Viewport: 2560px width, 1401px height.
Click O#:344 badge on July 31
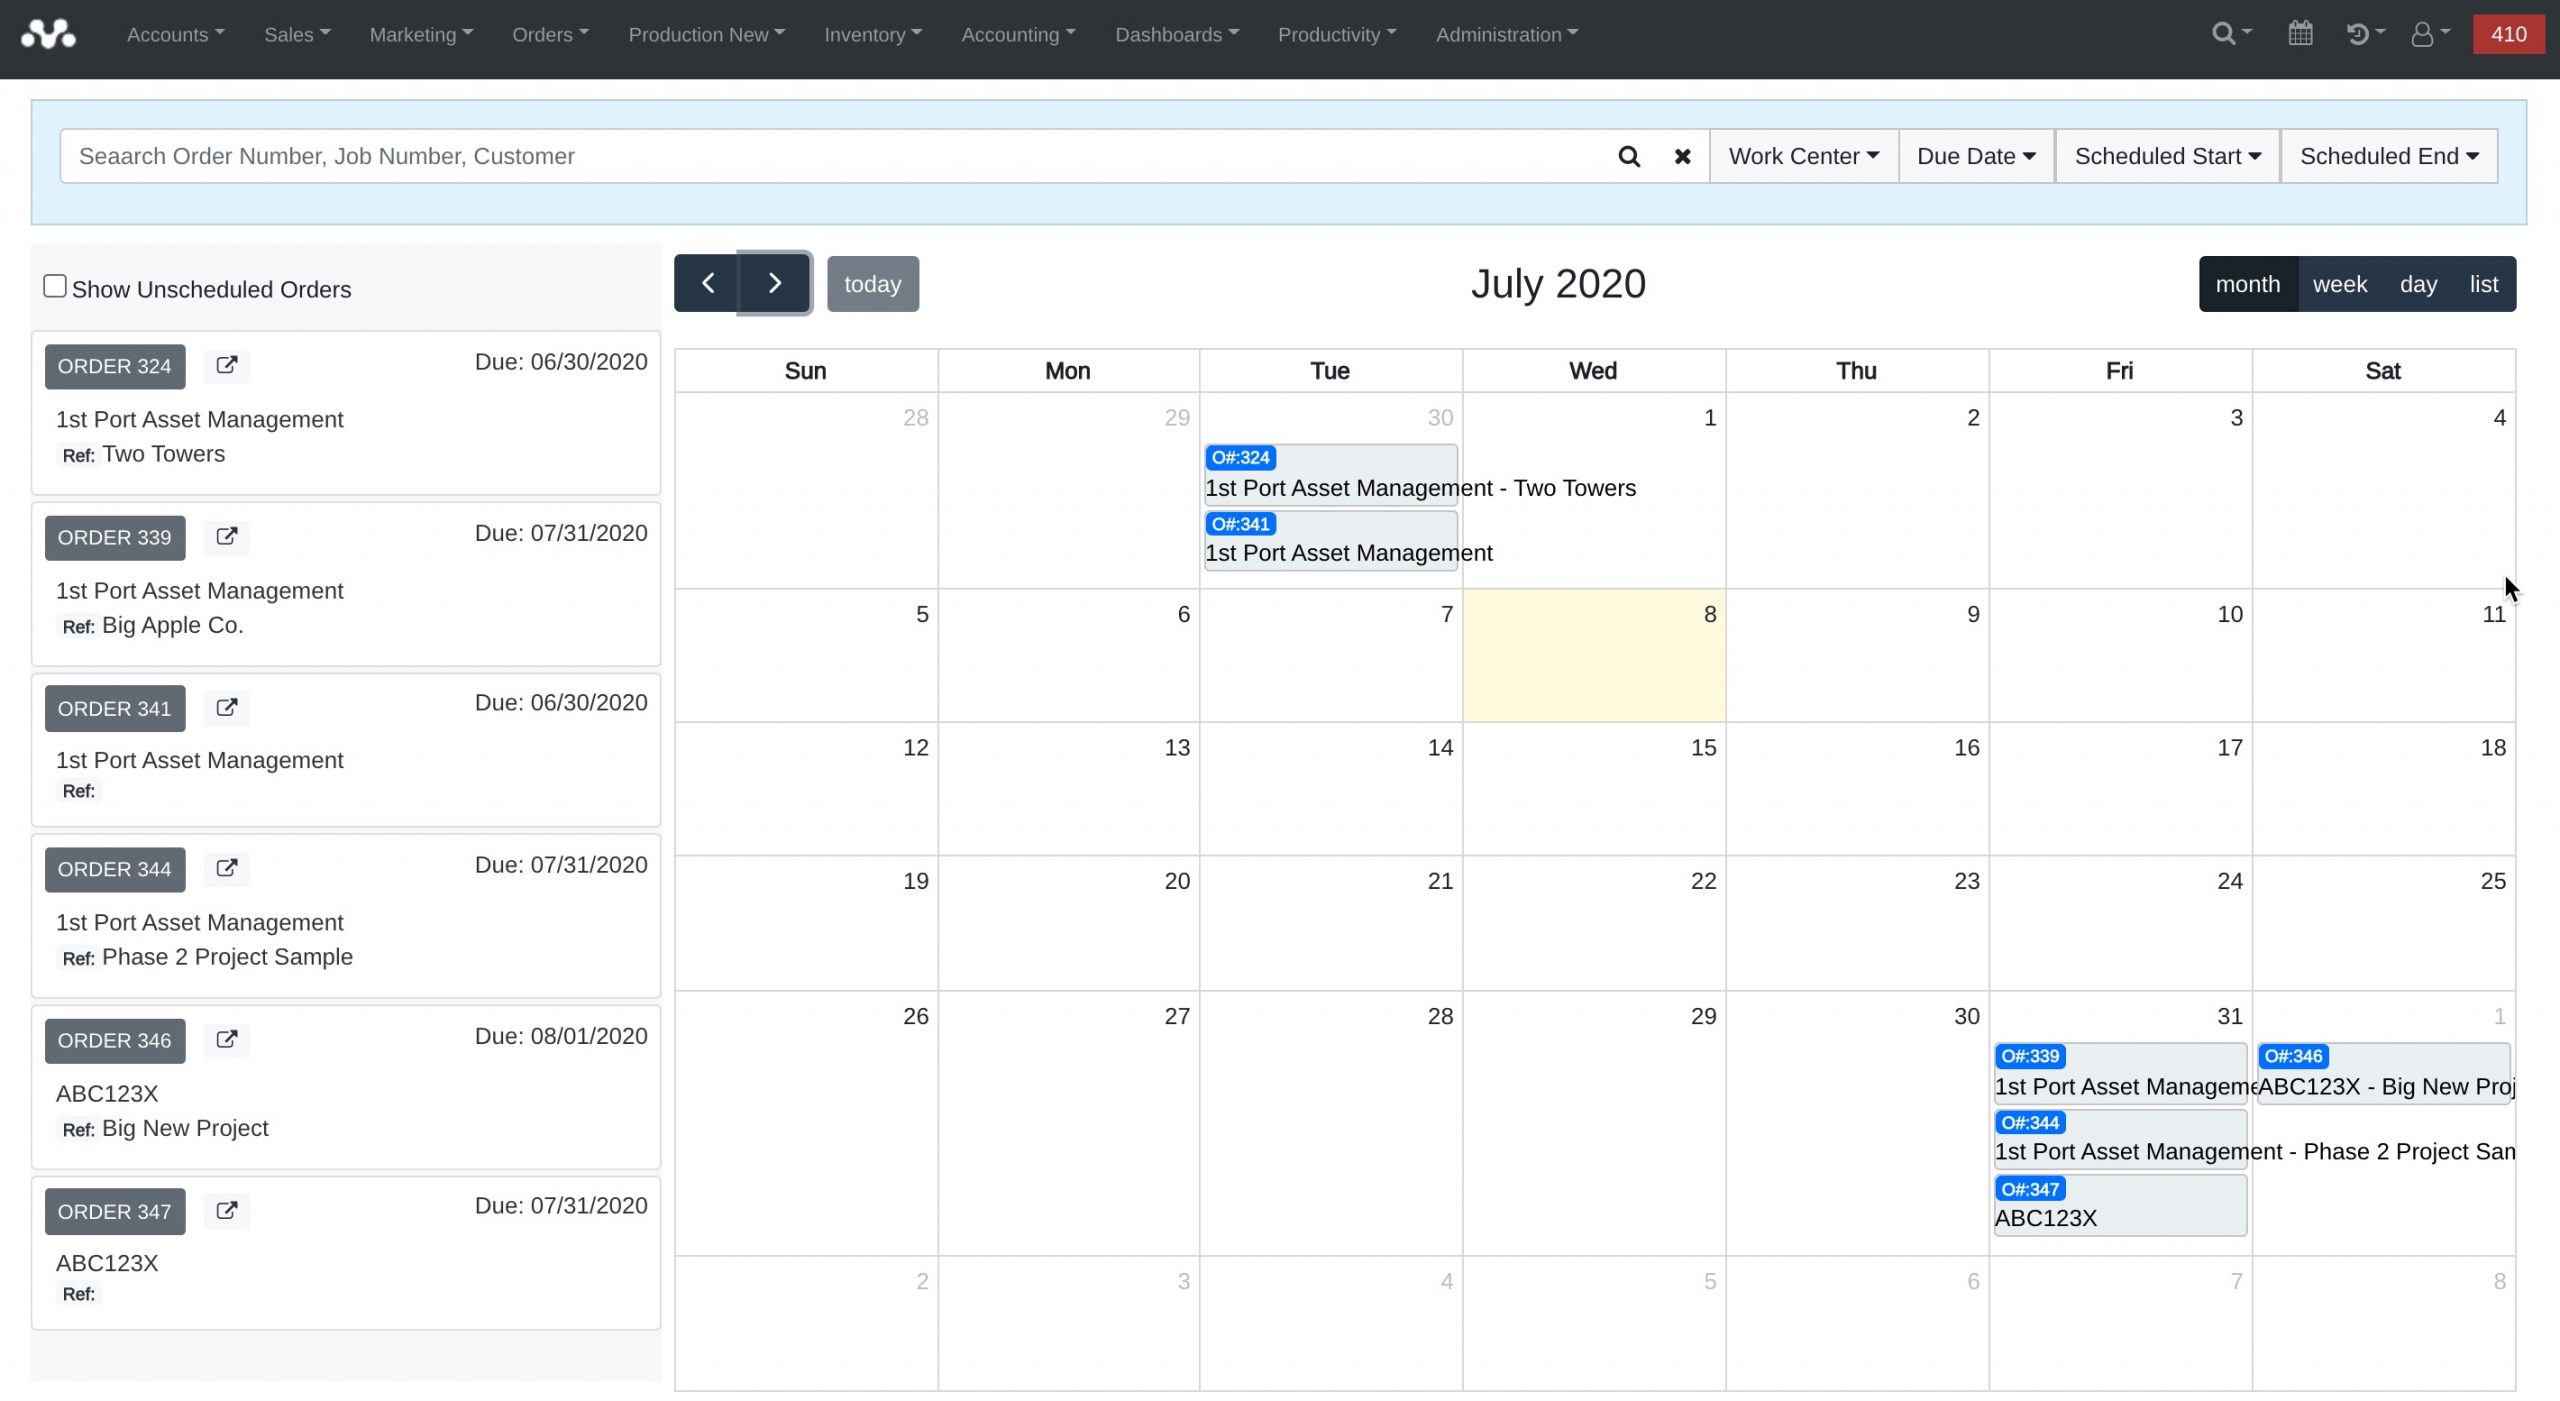pos(2030,1123)
